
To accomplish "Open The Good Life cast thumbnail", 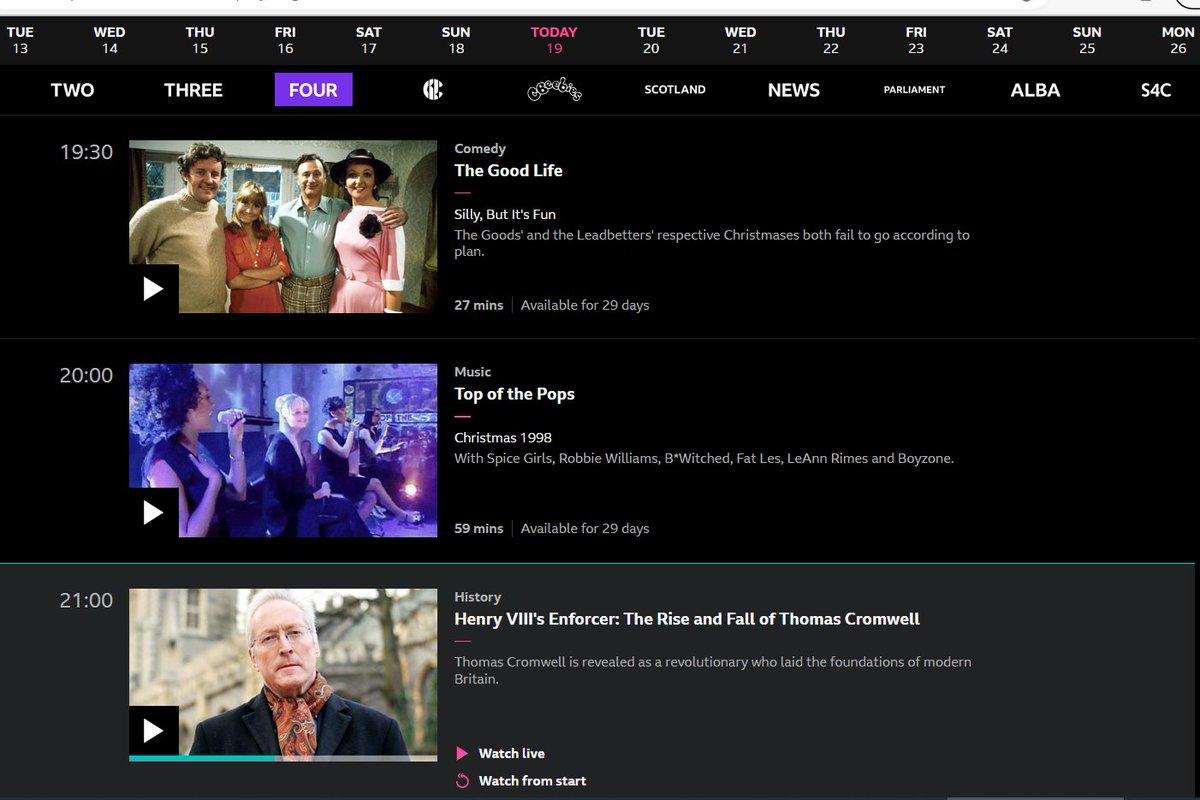I will coord(283,227).
